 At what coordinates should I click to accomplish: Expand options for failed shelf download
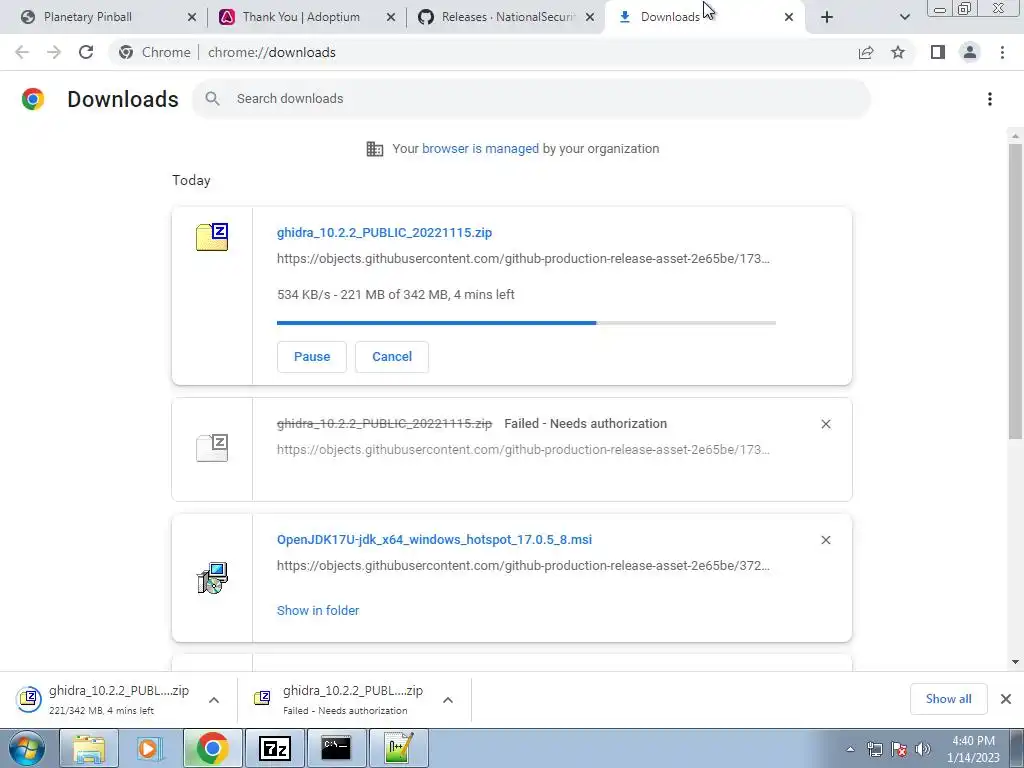pyautogui.click(x=447, y=700)
